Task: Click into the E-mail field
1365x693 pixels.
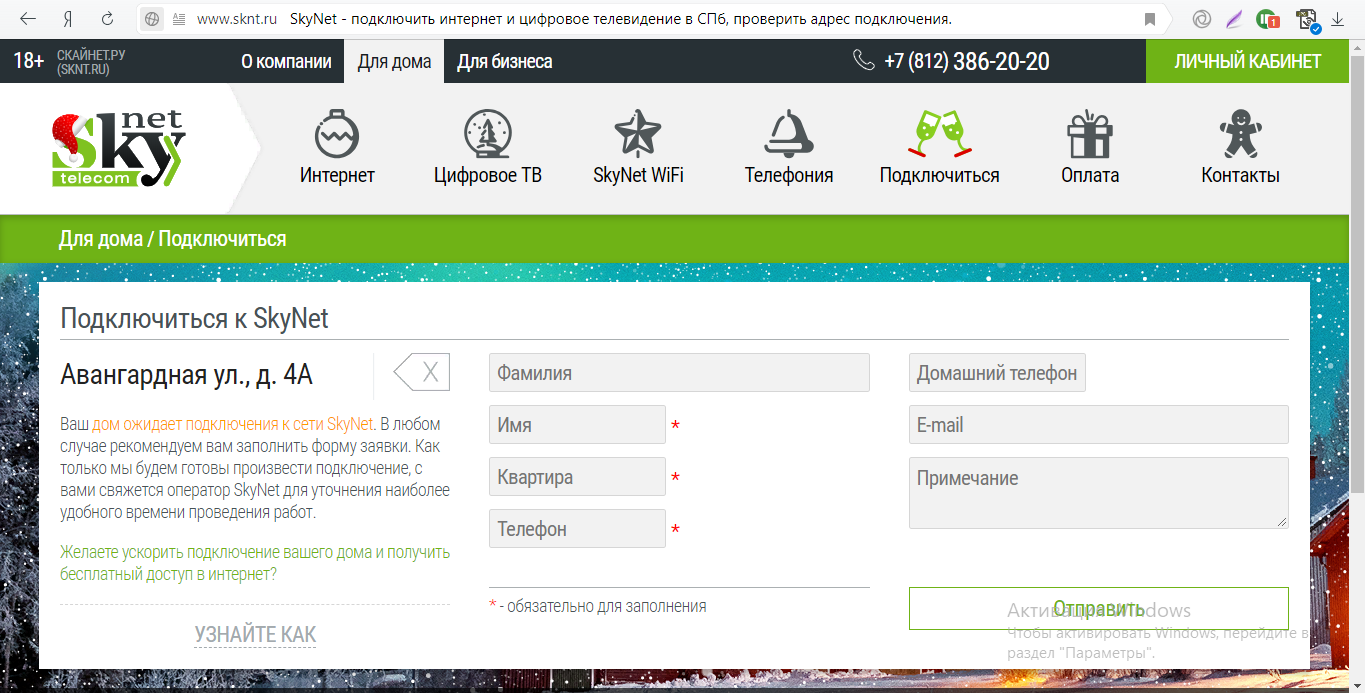Action: (1099, 425)
